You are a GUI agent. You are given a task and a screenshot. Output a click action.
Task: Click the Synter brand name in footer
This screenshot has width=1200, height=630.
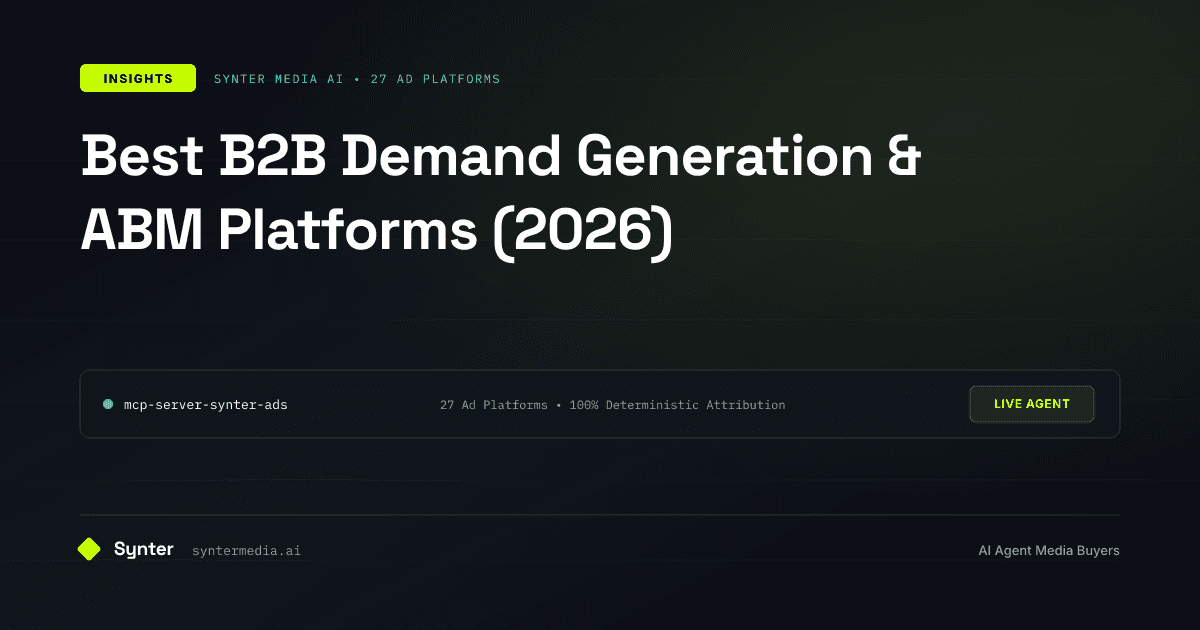144,549
